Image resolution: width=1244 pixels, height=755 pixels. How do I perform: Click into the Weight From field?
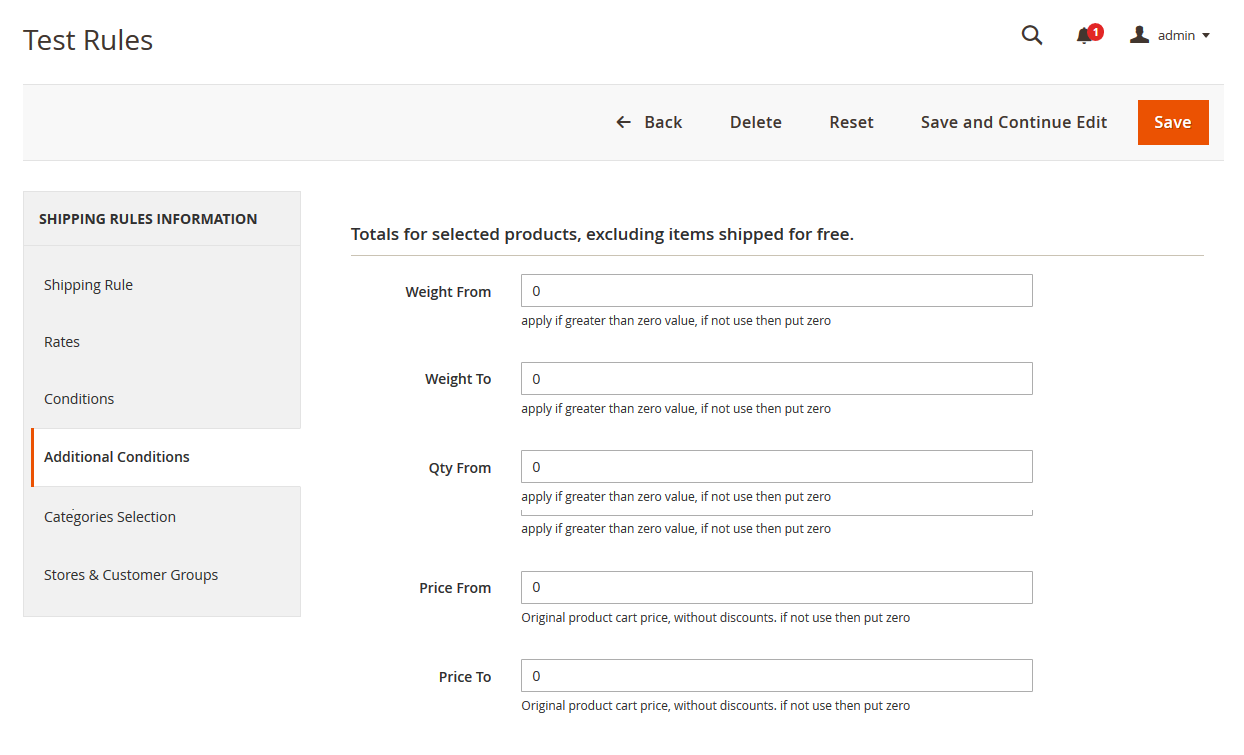(776, 291)
